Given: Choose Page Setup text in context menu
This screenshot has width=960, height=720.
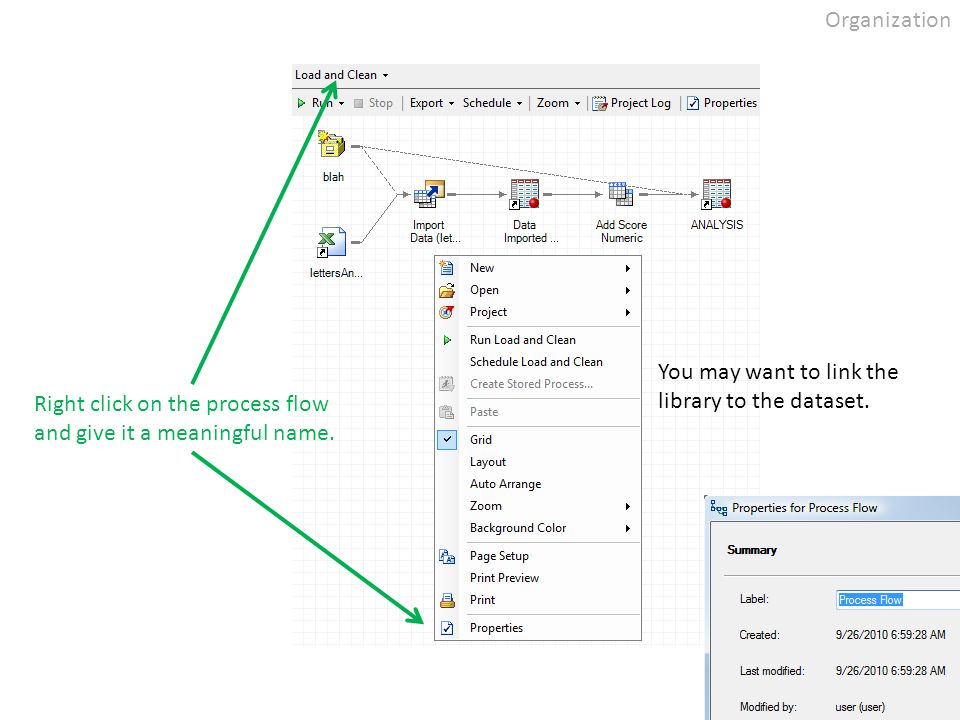Looking at the screenshot, I should (499, 556).
